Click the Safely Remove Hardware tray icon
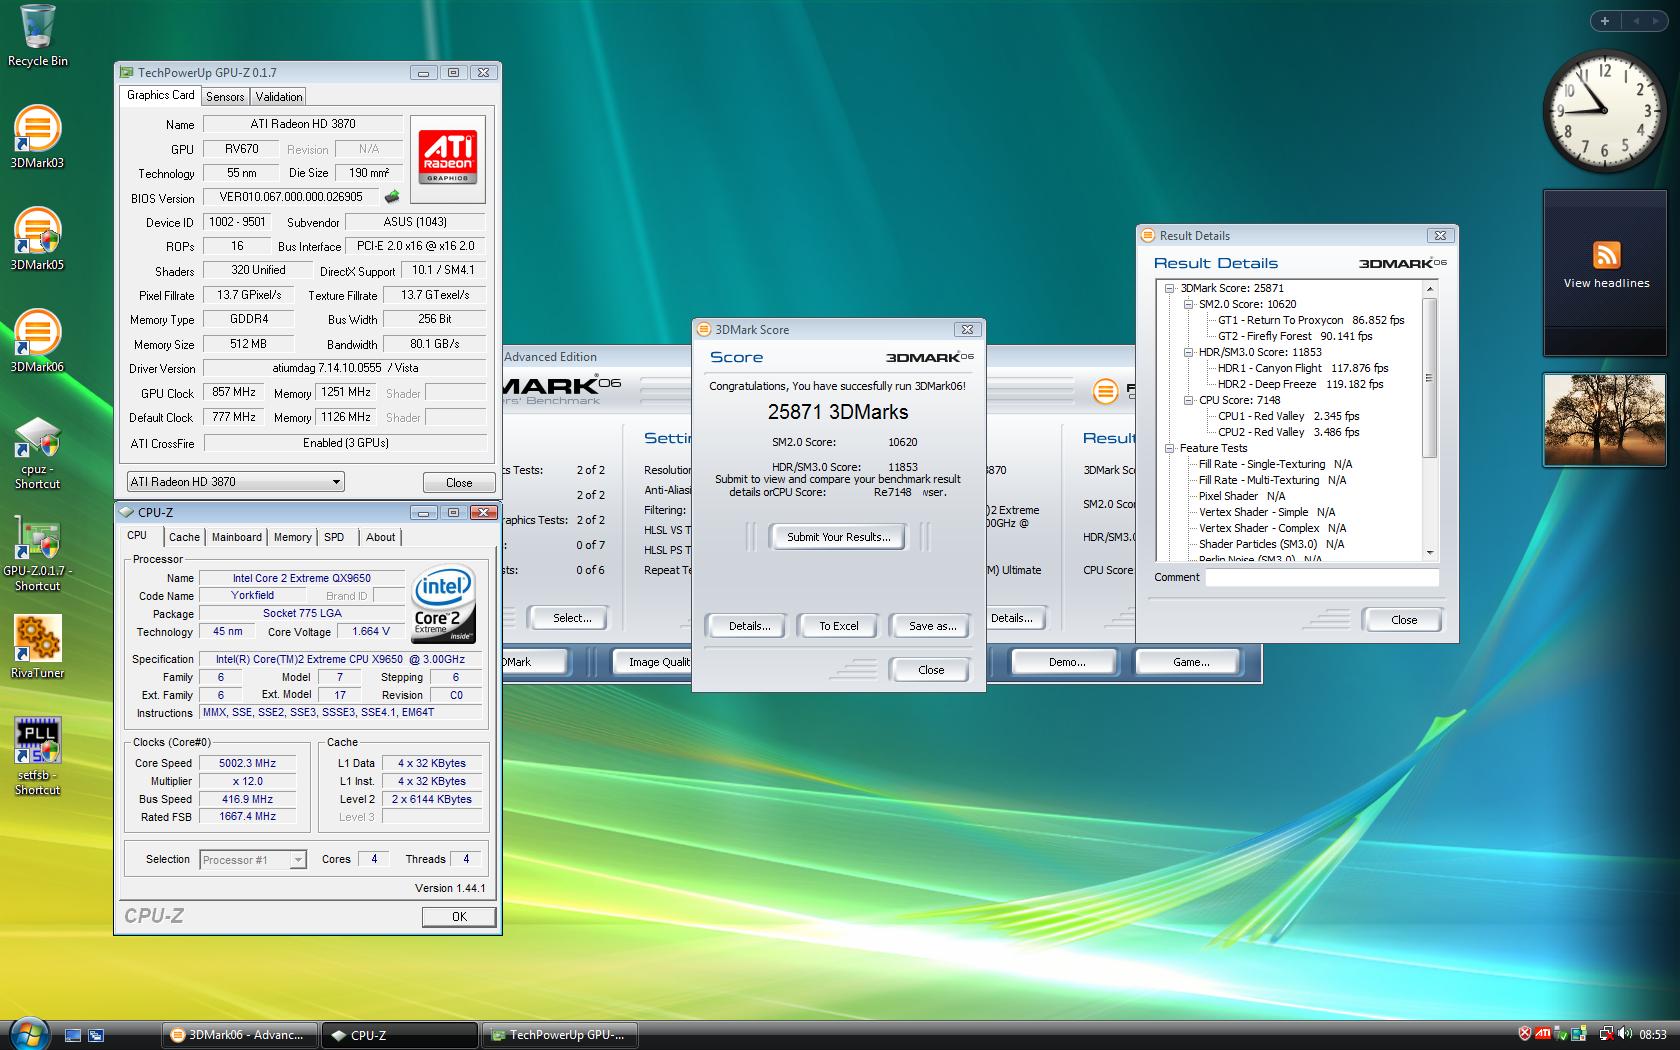1680x1050 pixels. click(1562, 1034)
